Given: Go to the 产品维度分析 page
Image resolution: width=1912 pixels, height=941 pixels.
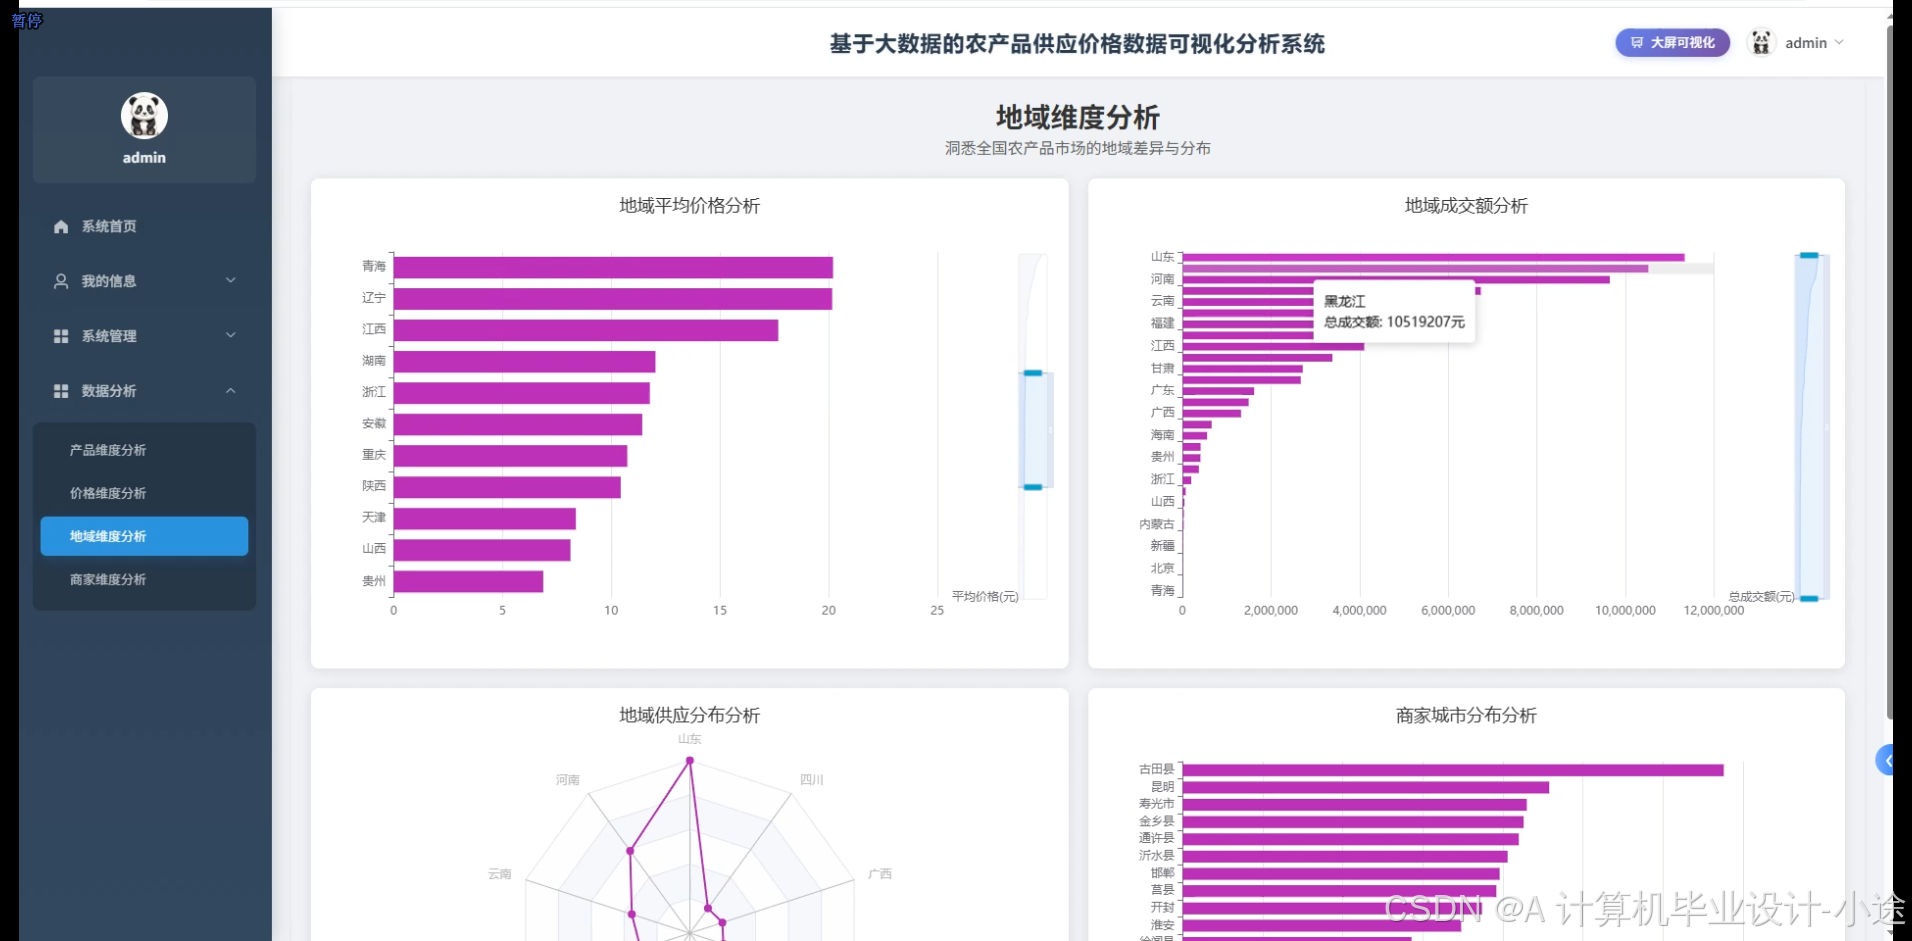Looking at the screenshot, I should click(x=144, y=450).
